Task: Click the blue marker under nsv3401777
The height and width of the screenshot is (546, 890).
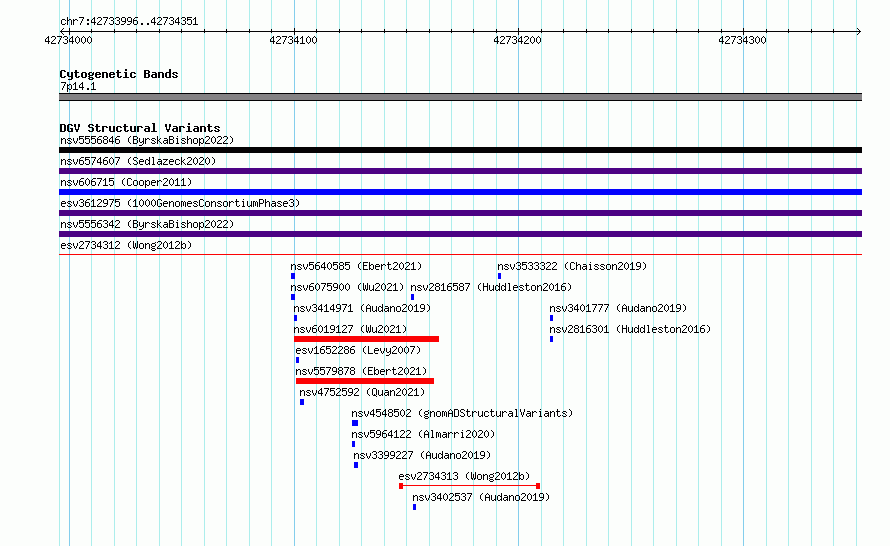Action: [x=552, y=318]
